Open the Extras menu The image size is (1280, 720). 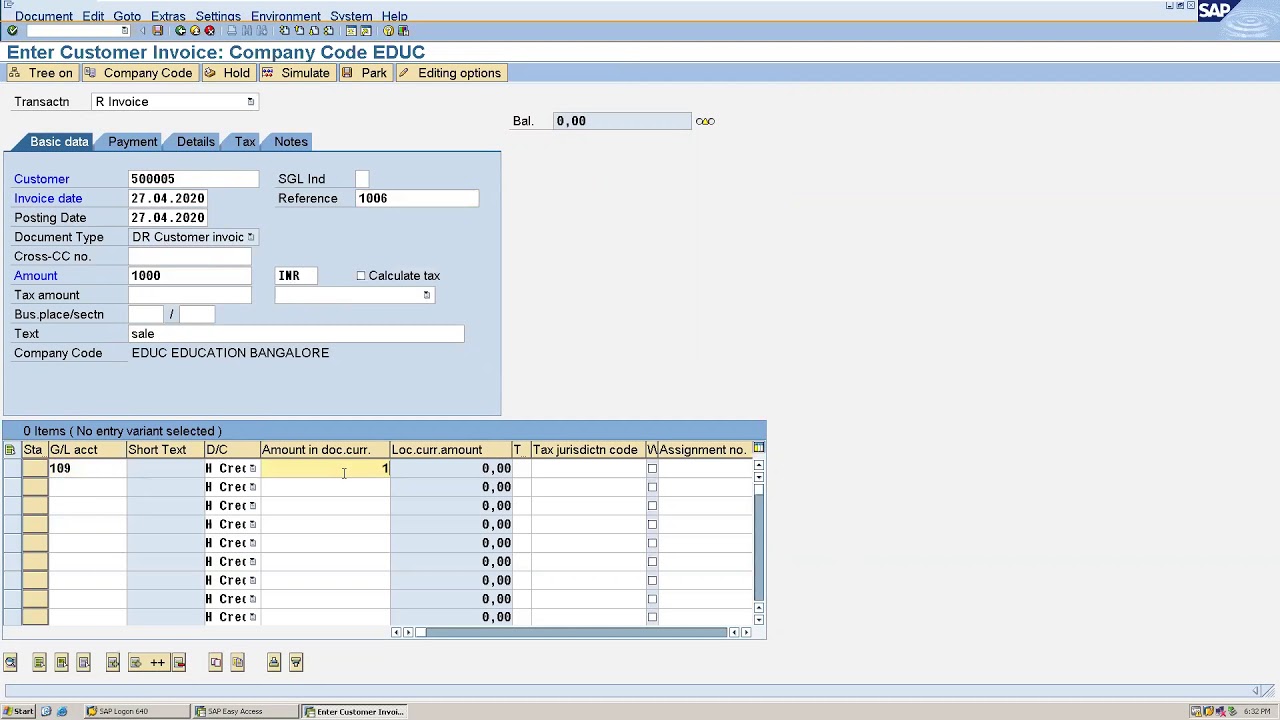tap(168, 16)
